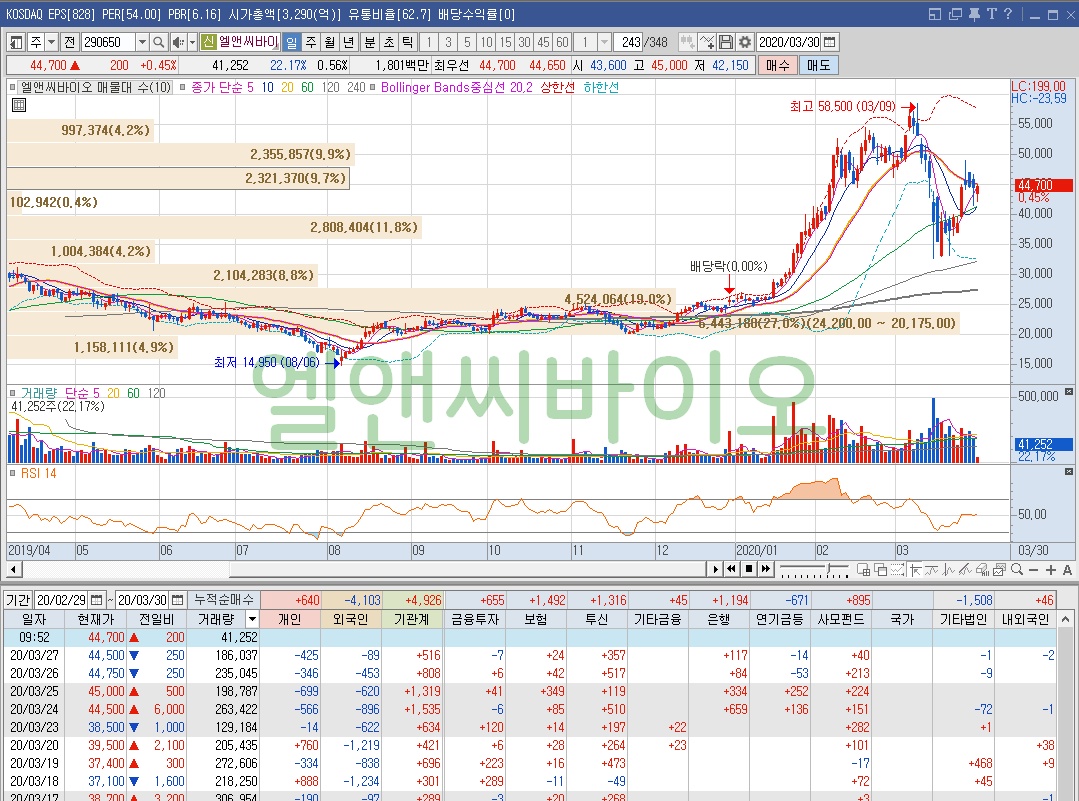Open dropdown arrow next to speaker icon
1079x801 pixels.
[x=193, y=43]
